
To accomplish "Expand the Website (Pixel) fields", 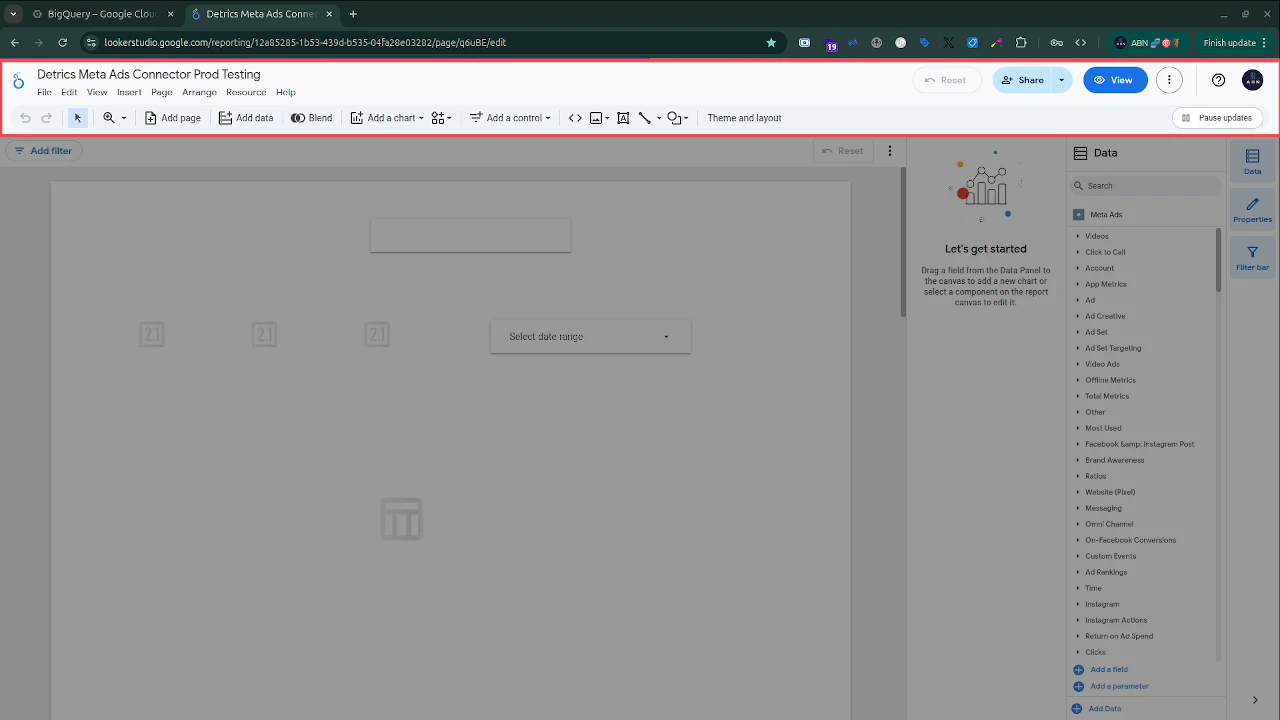I will tap(1110, 492).
